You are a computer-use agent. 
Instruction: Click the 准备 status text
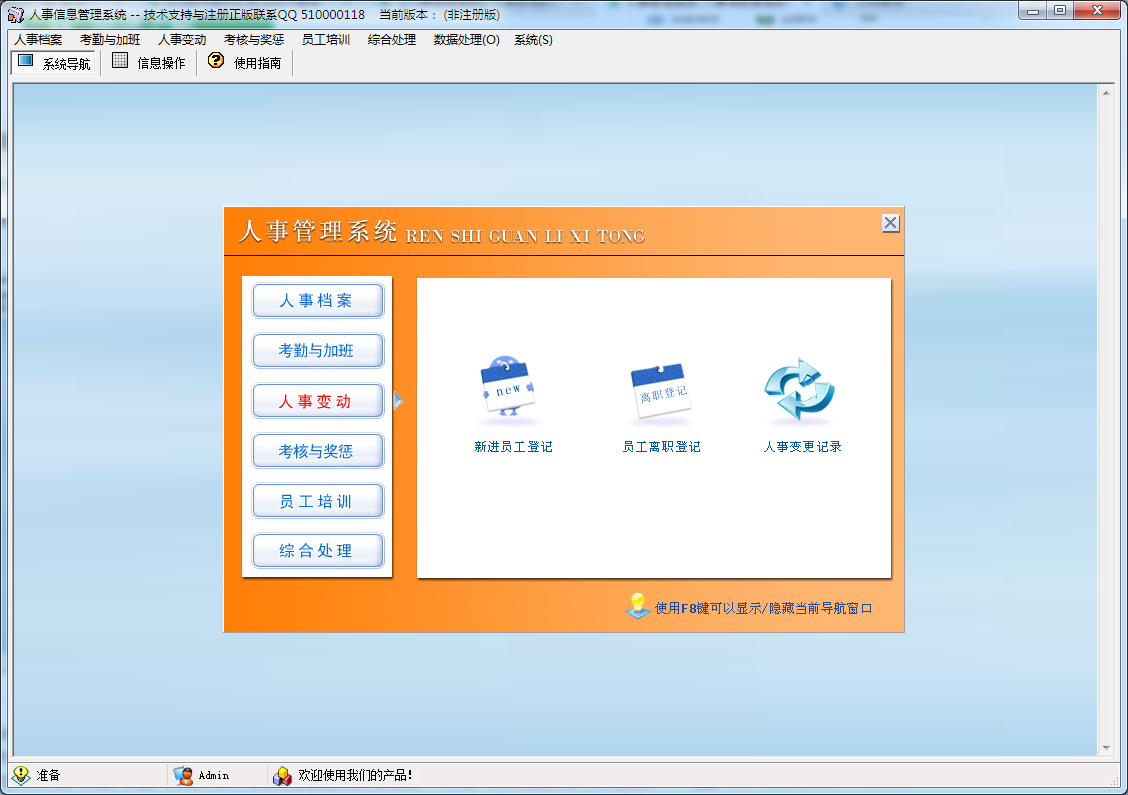tap(48, 775)
